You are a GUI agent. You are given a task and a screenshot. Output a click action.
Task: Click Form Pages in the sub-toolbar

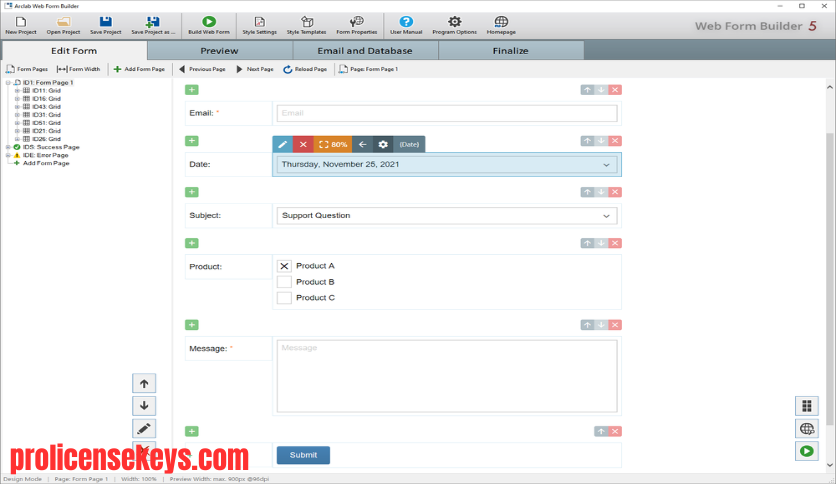click(27, 69)
